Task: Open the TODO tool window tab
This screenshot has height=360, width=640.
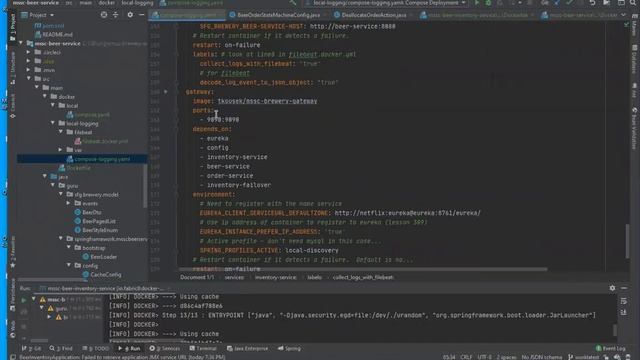Action: (x=96, y=349)
